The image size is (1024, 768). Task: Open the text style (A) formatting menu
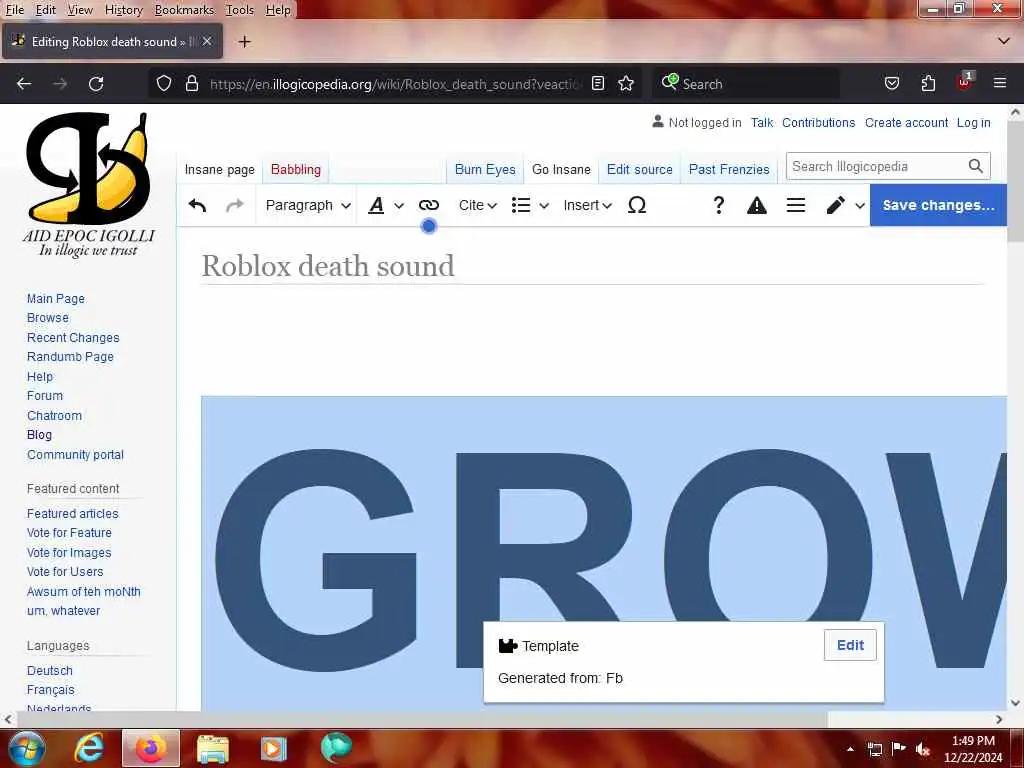(x=384, y=205)
